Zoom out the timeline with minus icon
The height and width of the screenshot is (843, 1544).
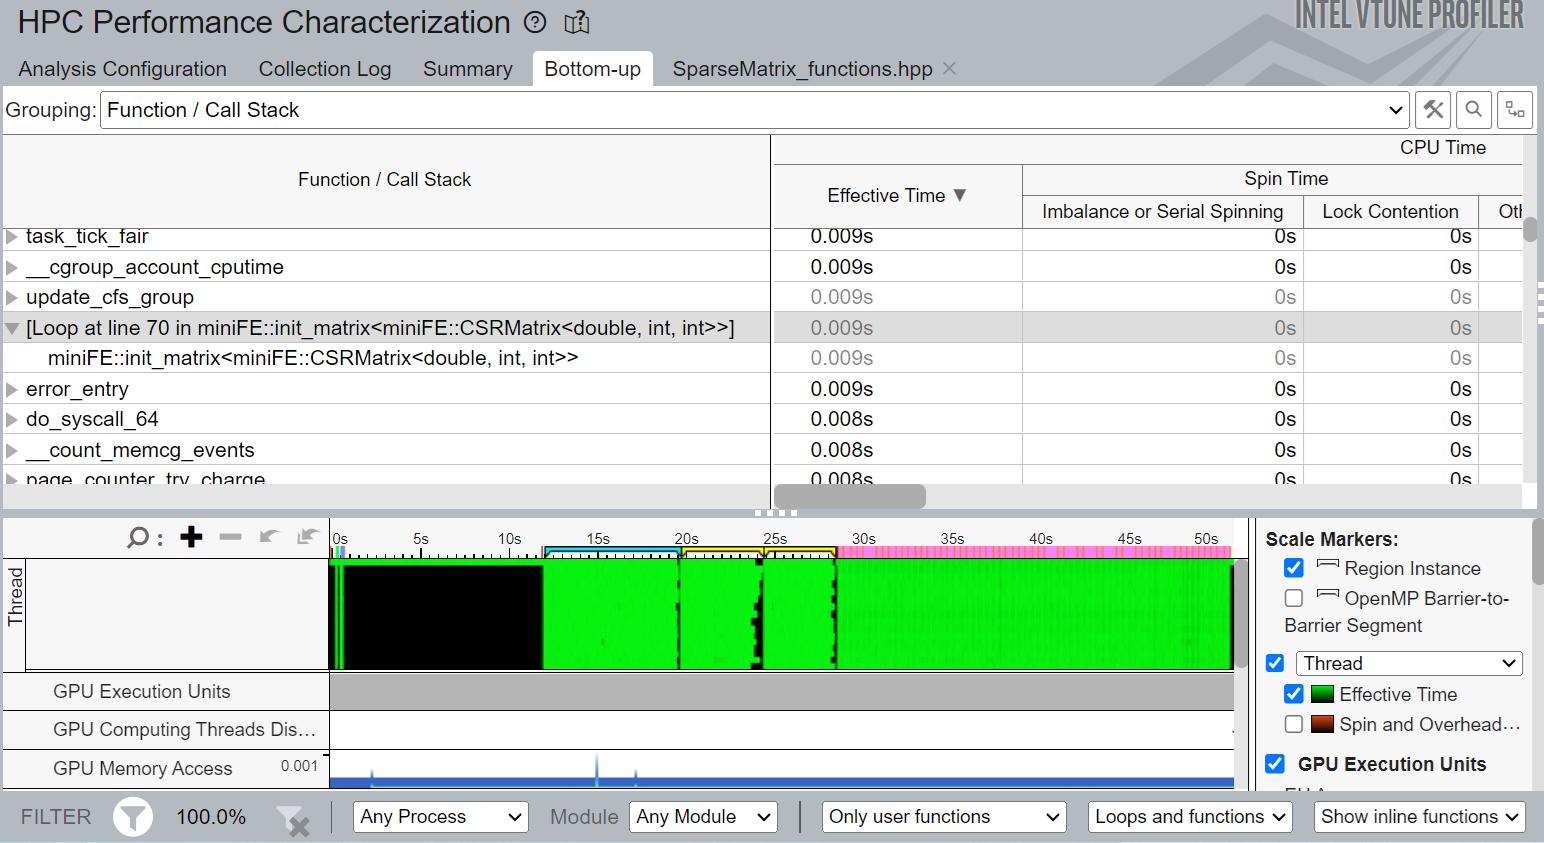coord(230,537)
